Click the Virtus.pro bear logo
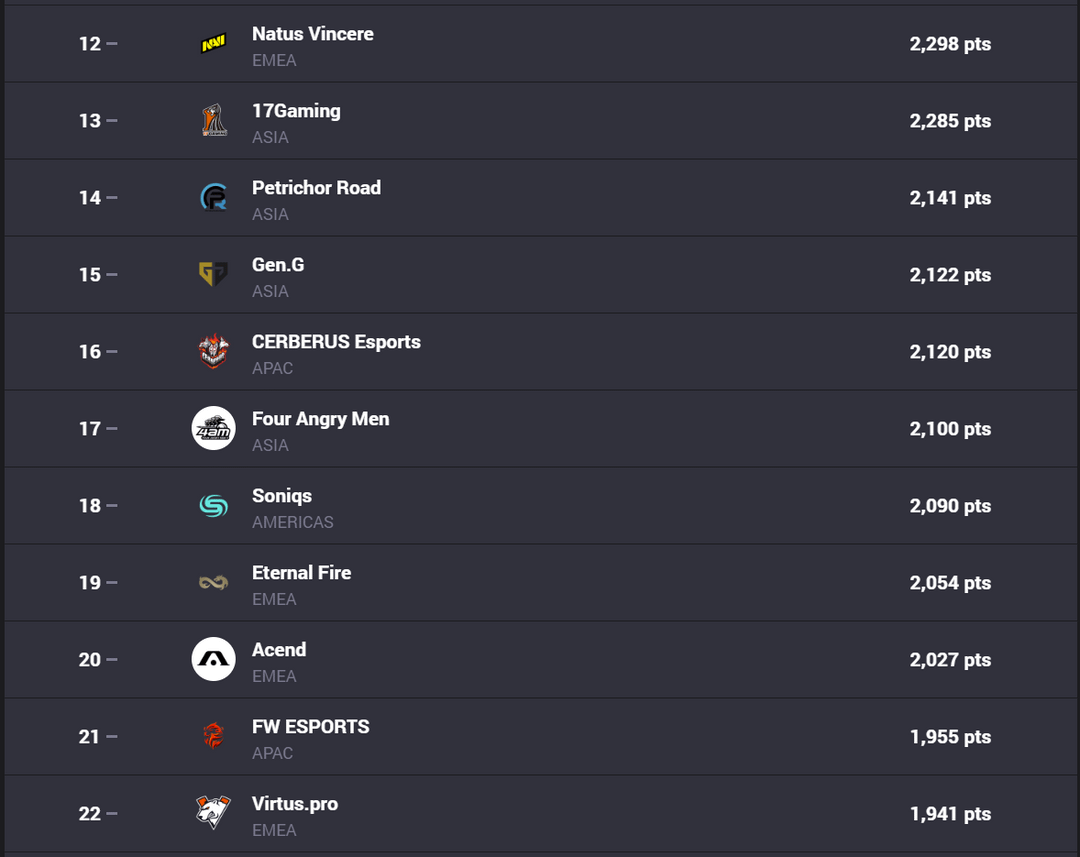 point(213,812)
